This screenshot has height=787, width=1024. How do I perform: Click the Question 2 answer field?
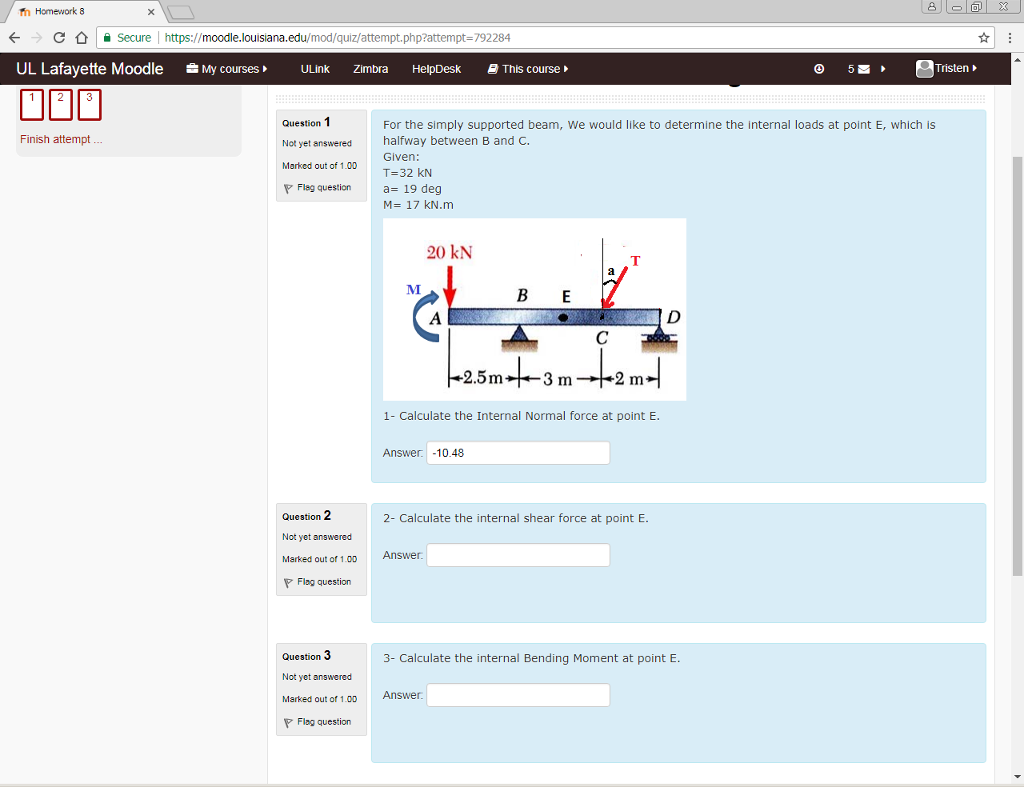(x=518, y=555)
